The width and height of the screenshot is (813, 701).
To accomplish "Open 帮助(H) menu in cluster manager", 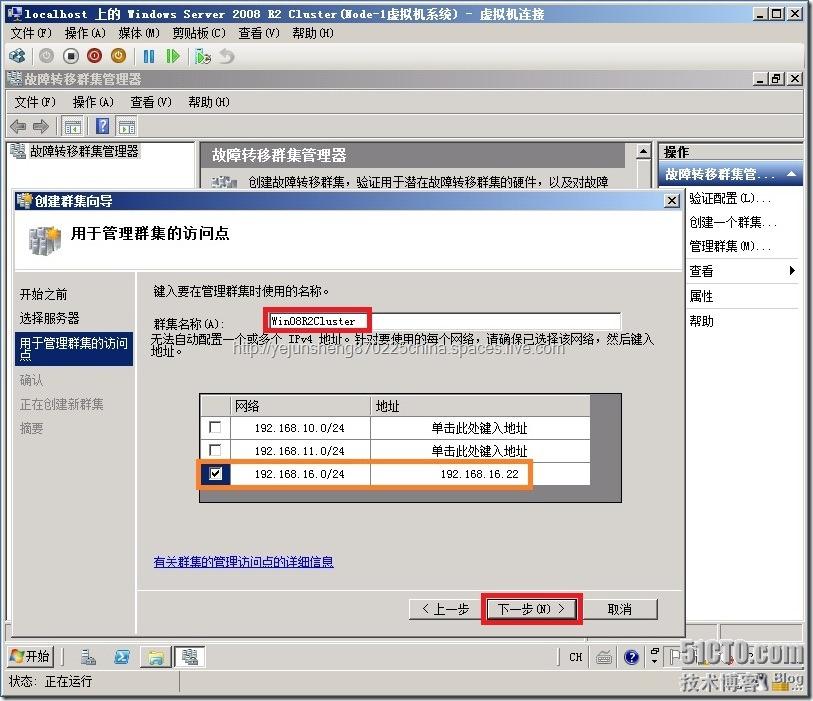I will pos(209,102).
